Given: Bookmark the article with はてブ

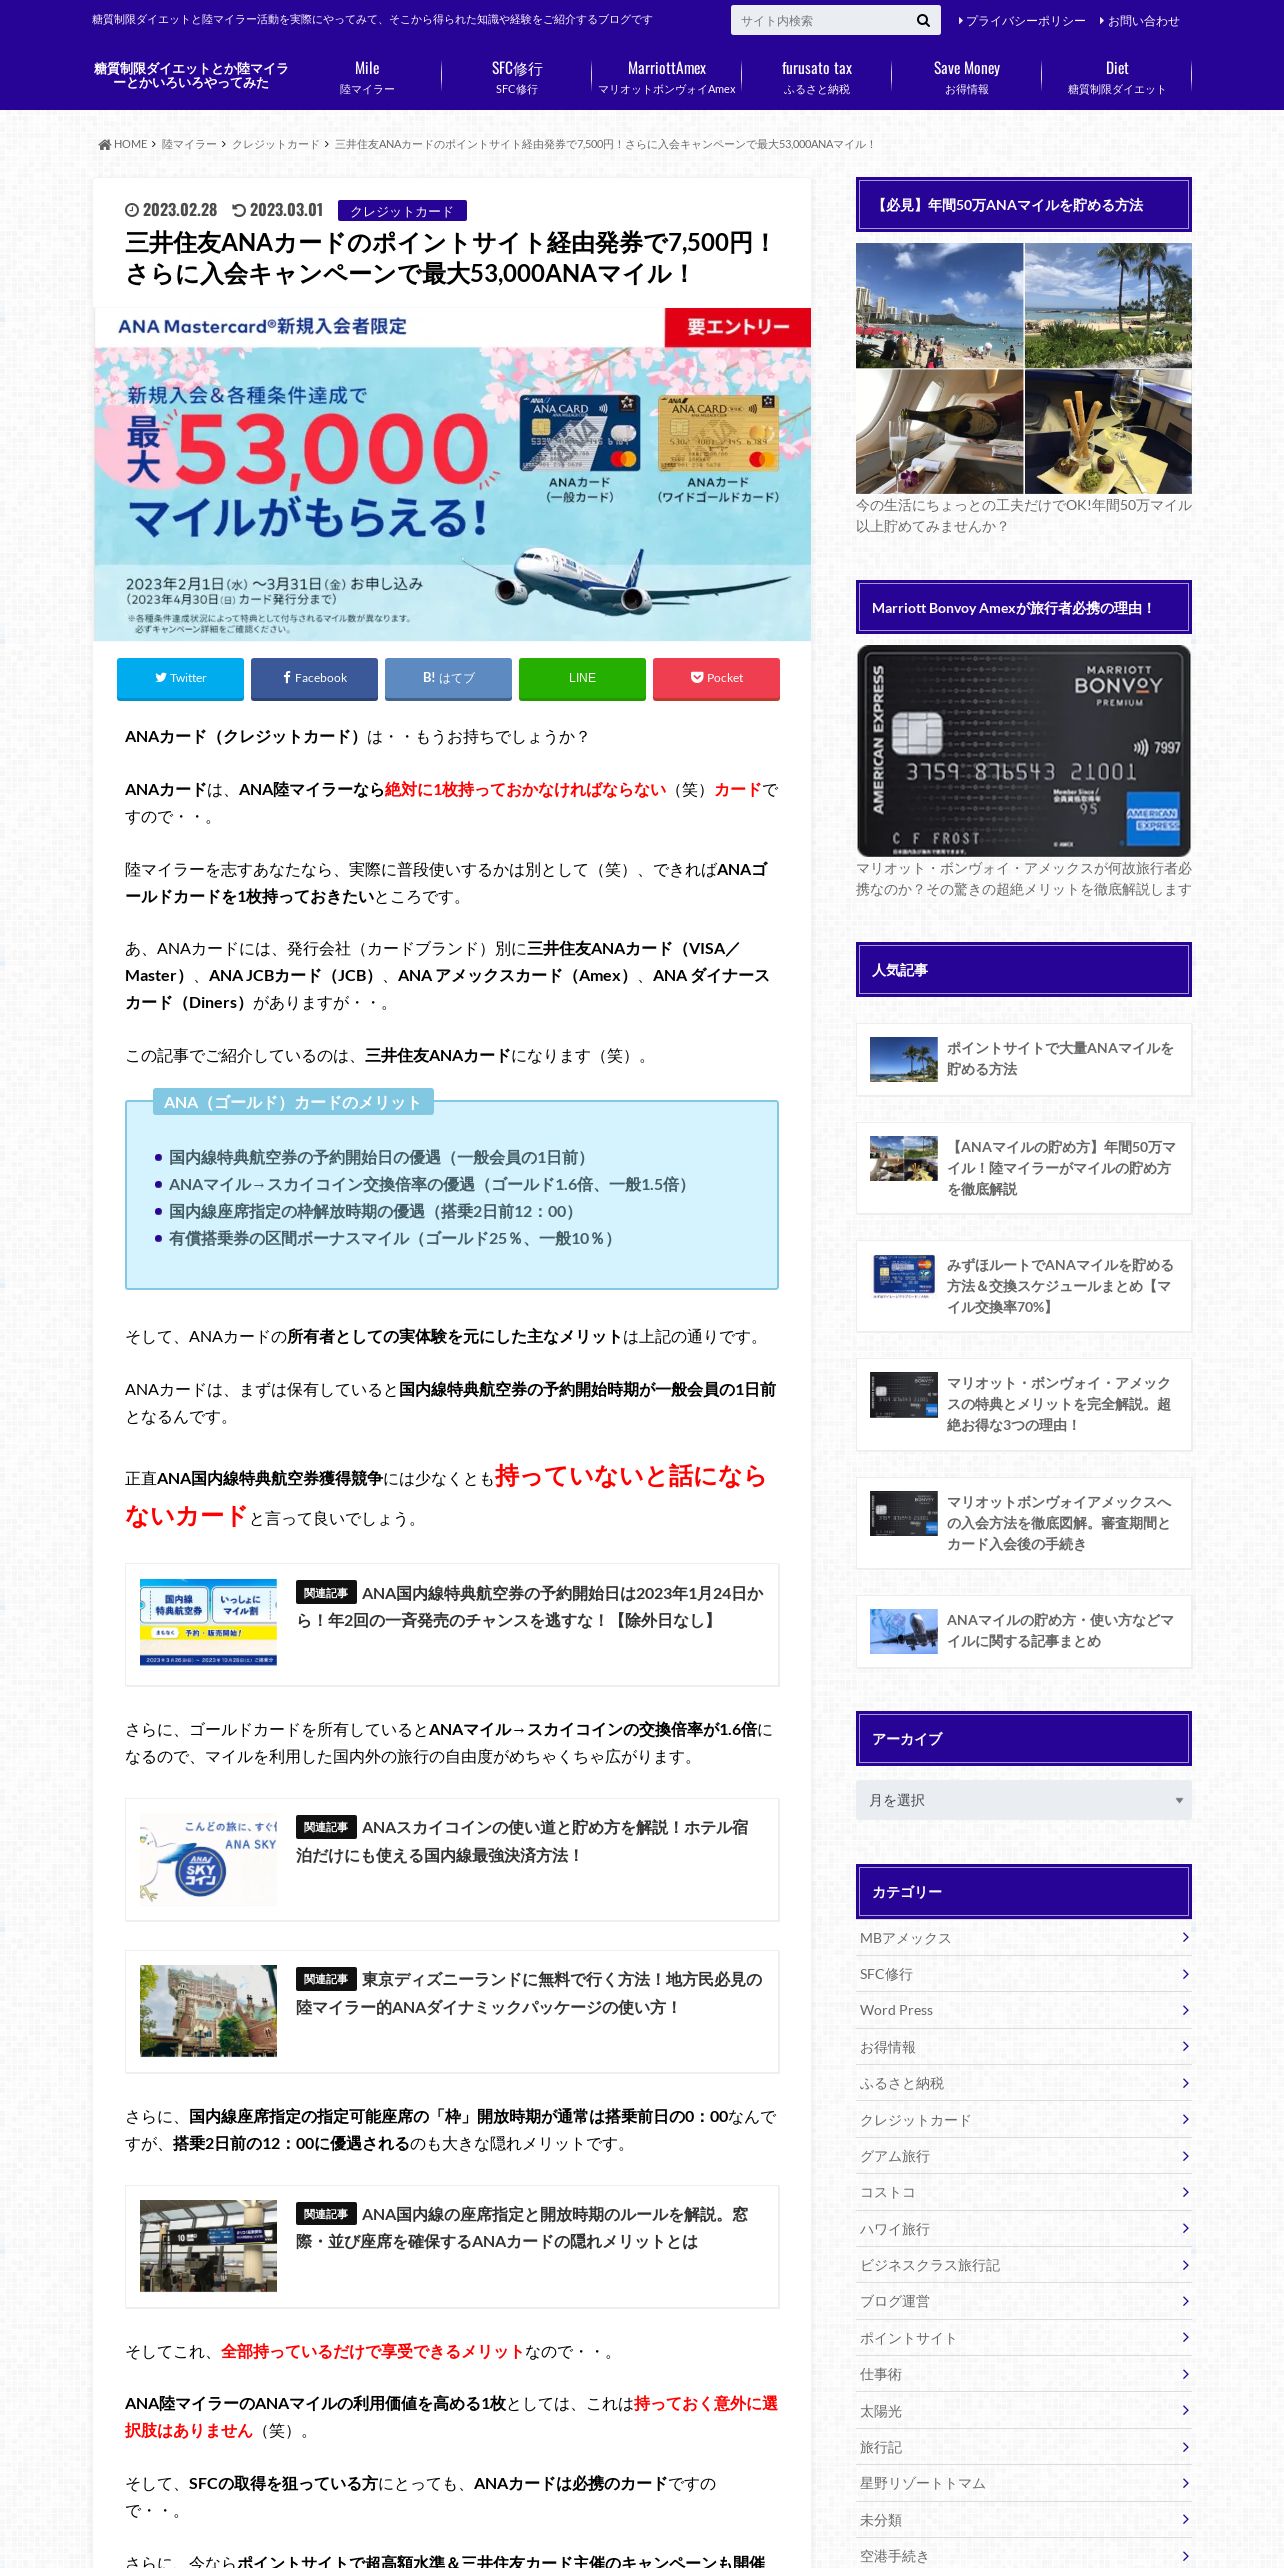Looking at the screenshot, I should point(448,678).
